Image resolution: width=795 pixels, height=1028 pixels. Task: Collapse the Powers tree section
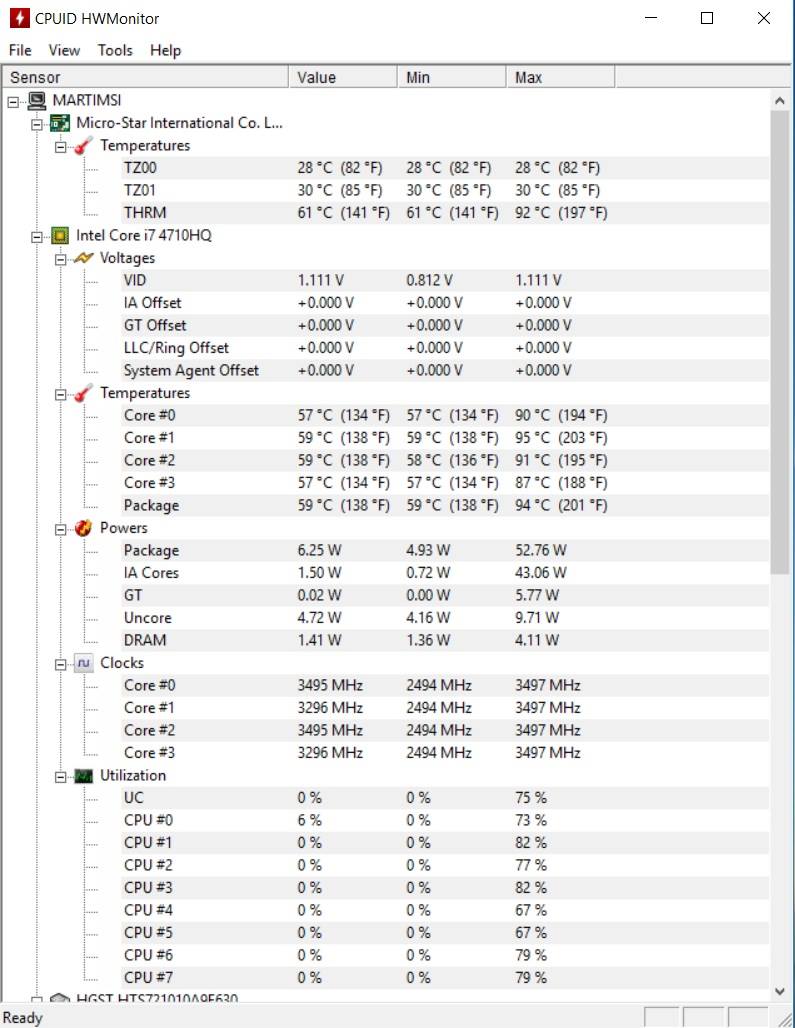point(61,529)
